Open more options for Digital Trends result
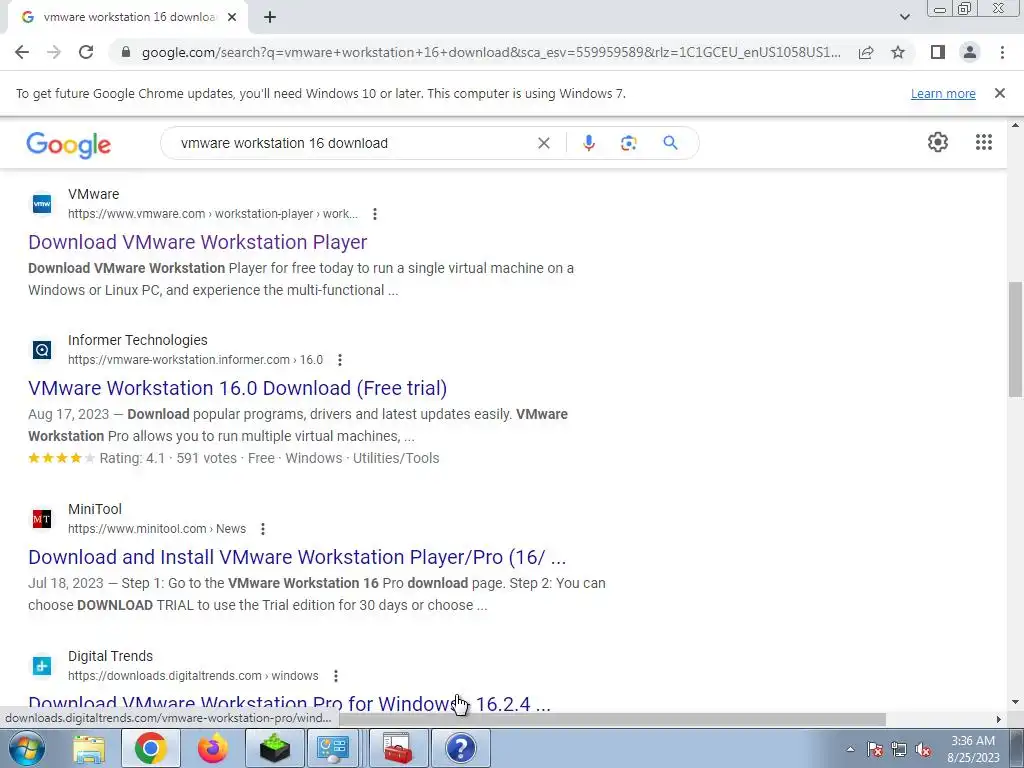Image resolution: width=1024 pixels, height=768 pixels. [x=336, y=676]
